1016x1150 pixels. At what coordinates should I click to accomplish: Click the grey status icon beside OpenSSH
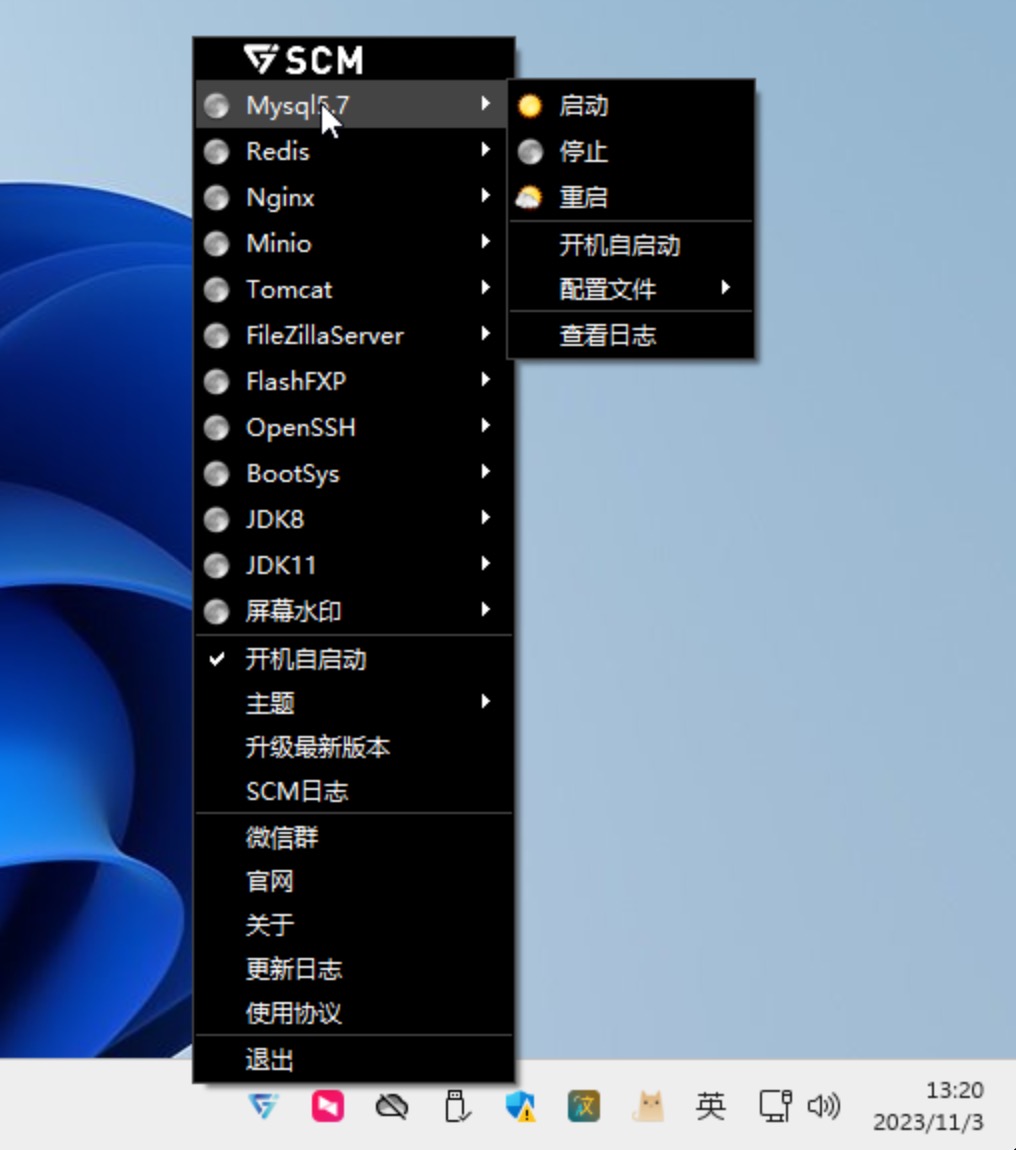216,428
